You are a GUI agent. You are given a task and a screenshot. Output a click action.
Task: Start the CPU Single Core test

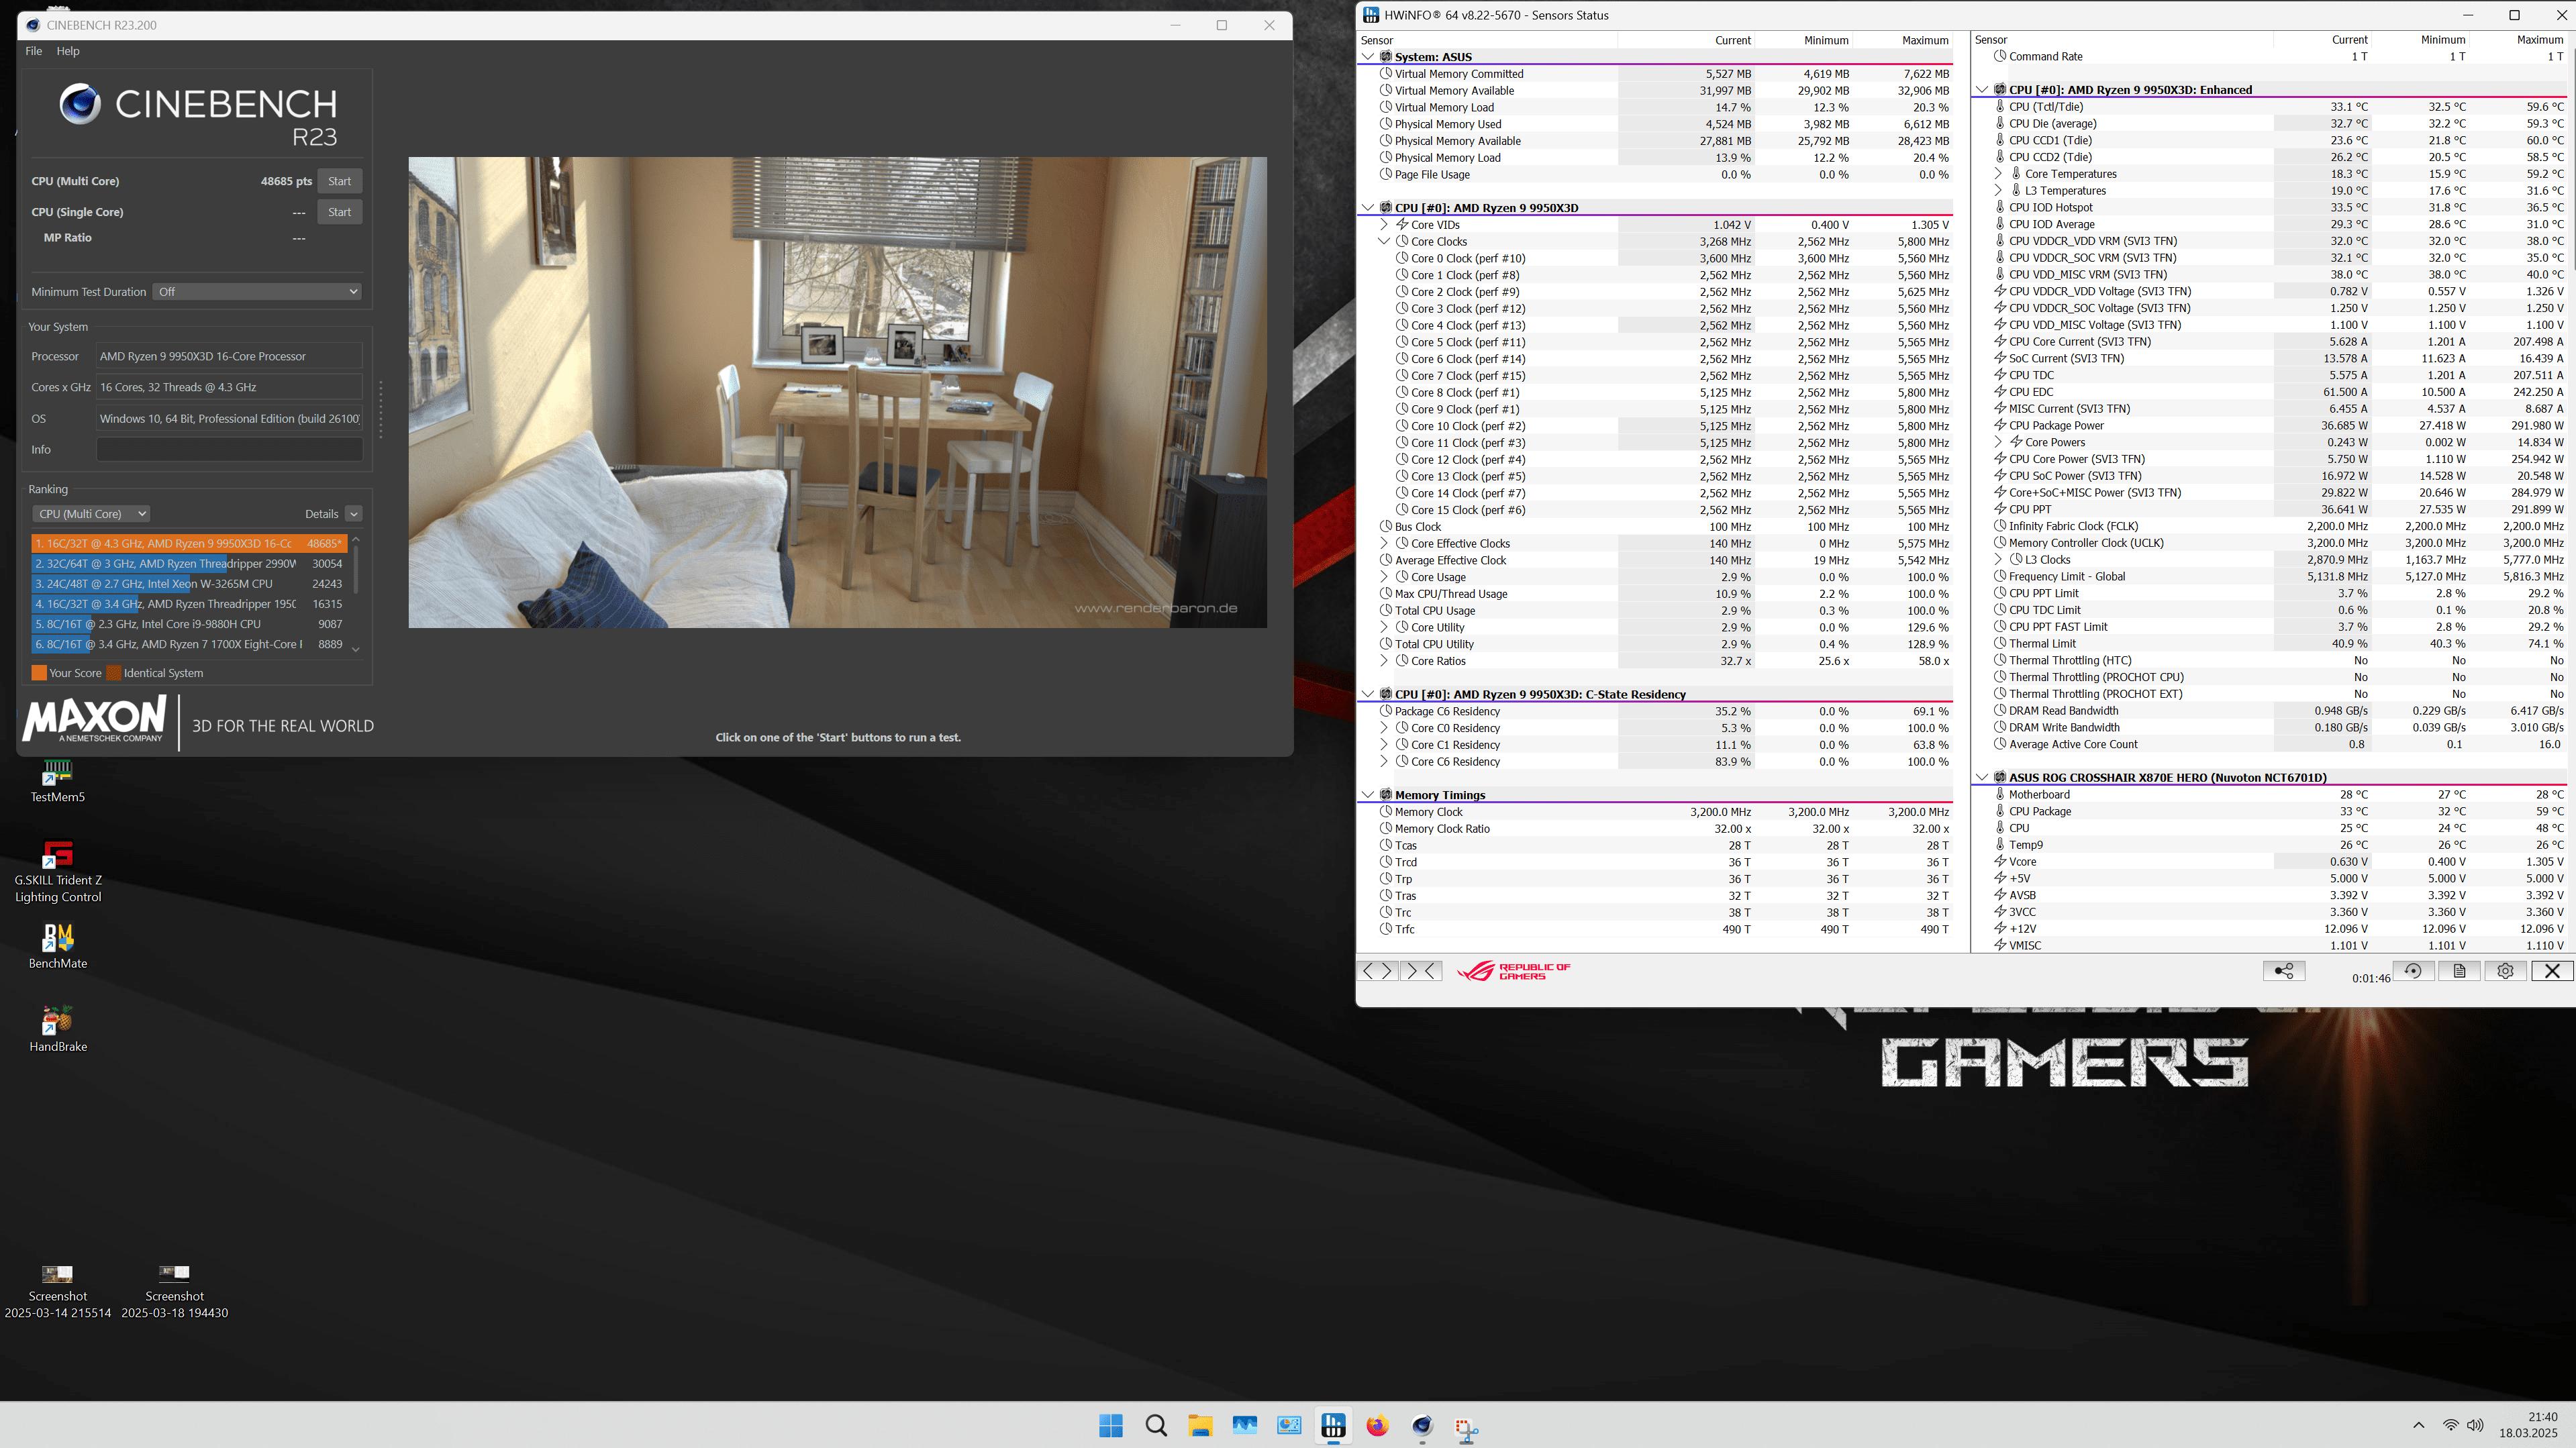(339, 212)
